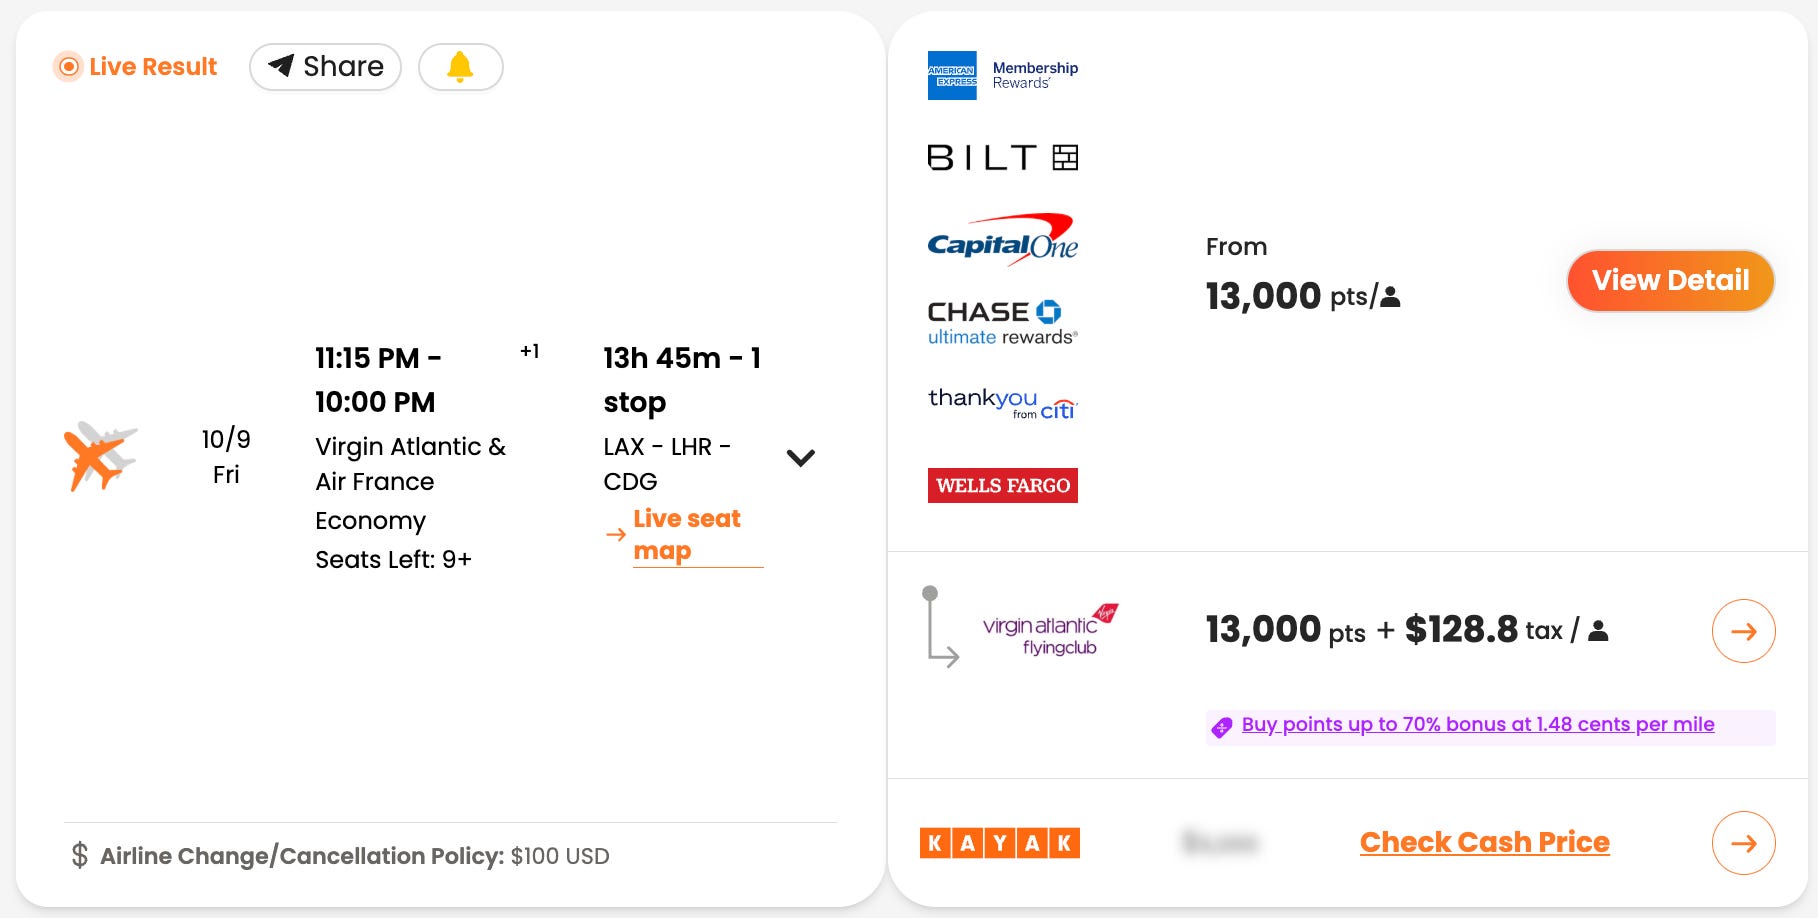Select the Capital One logo
The image size is (1818, 918).
click(1002, 240)
